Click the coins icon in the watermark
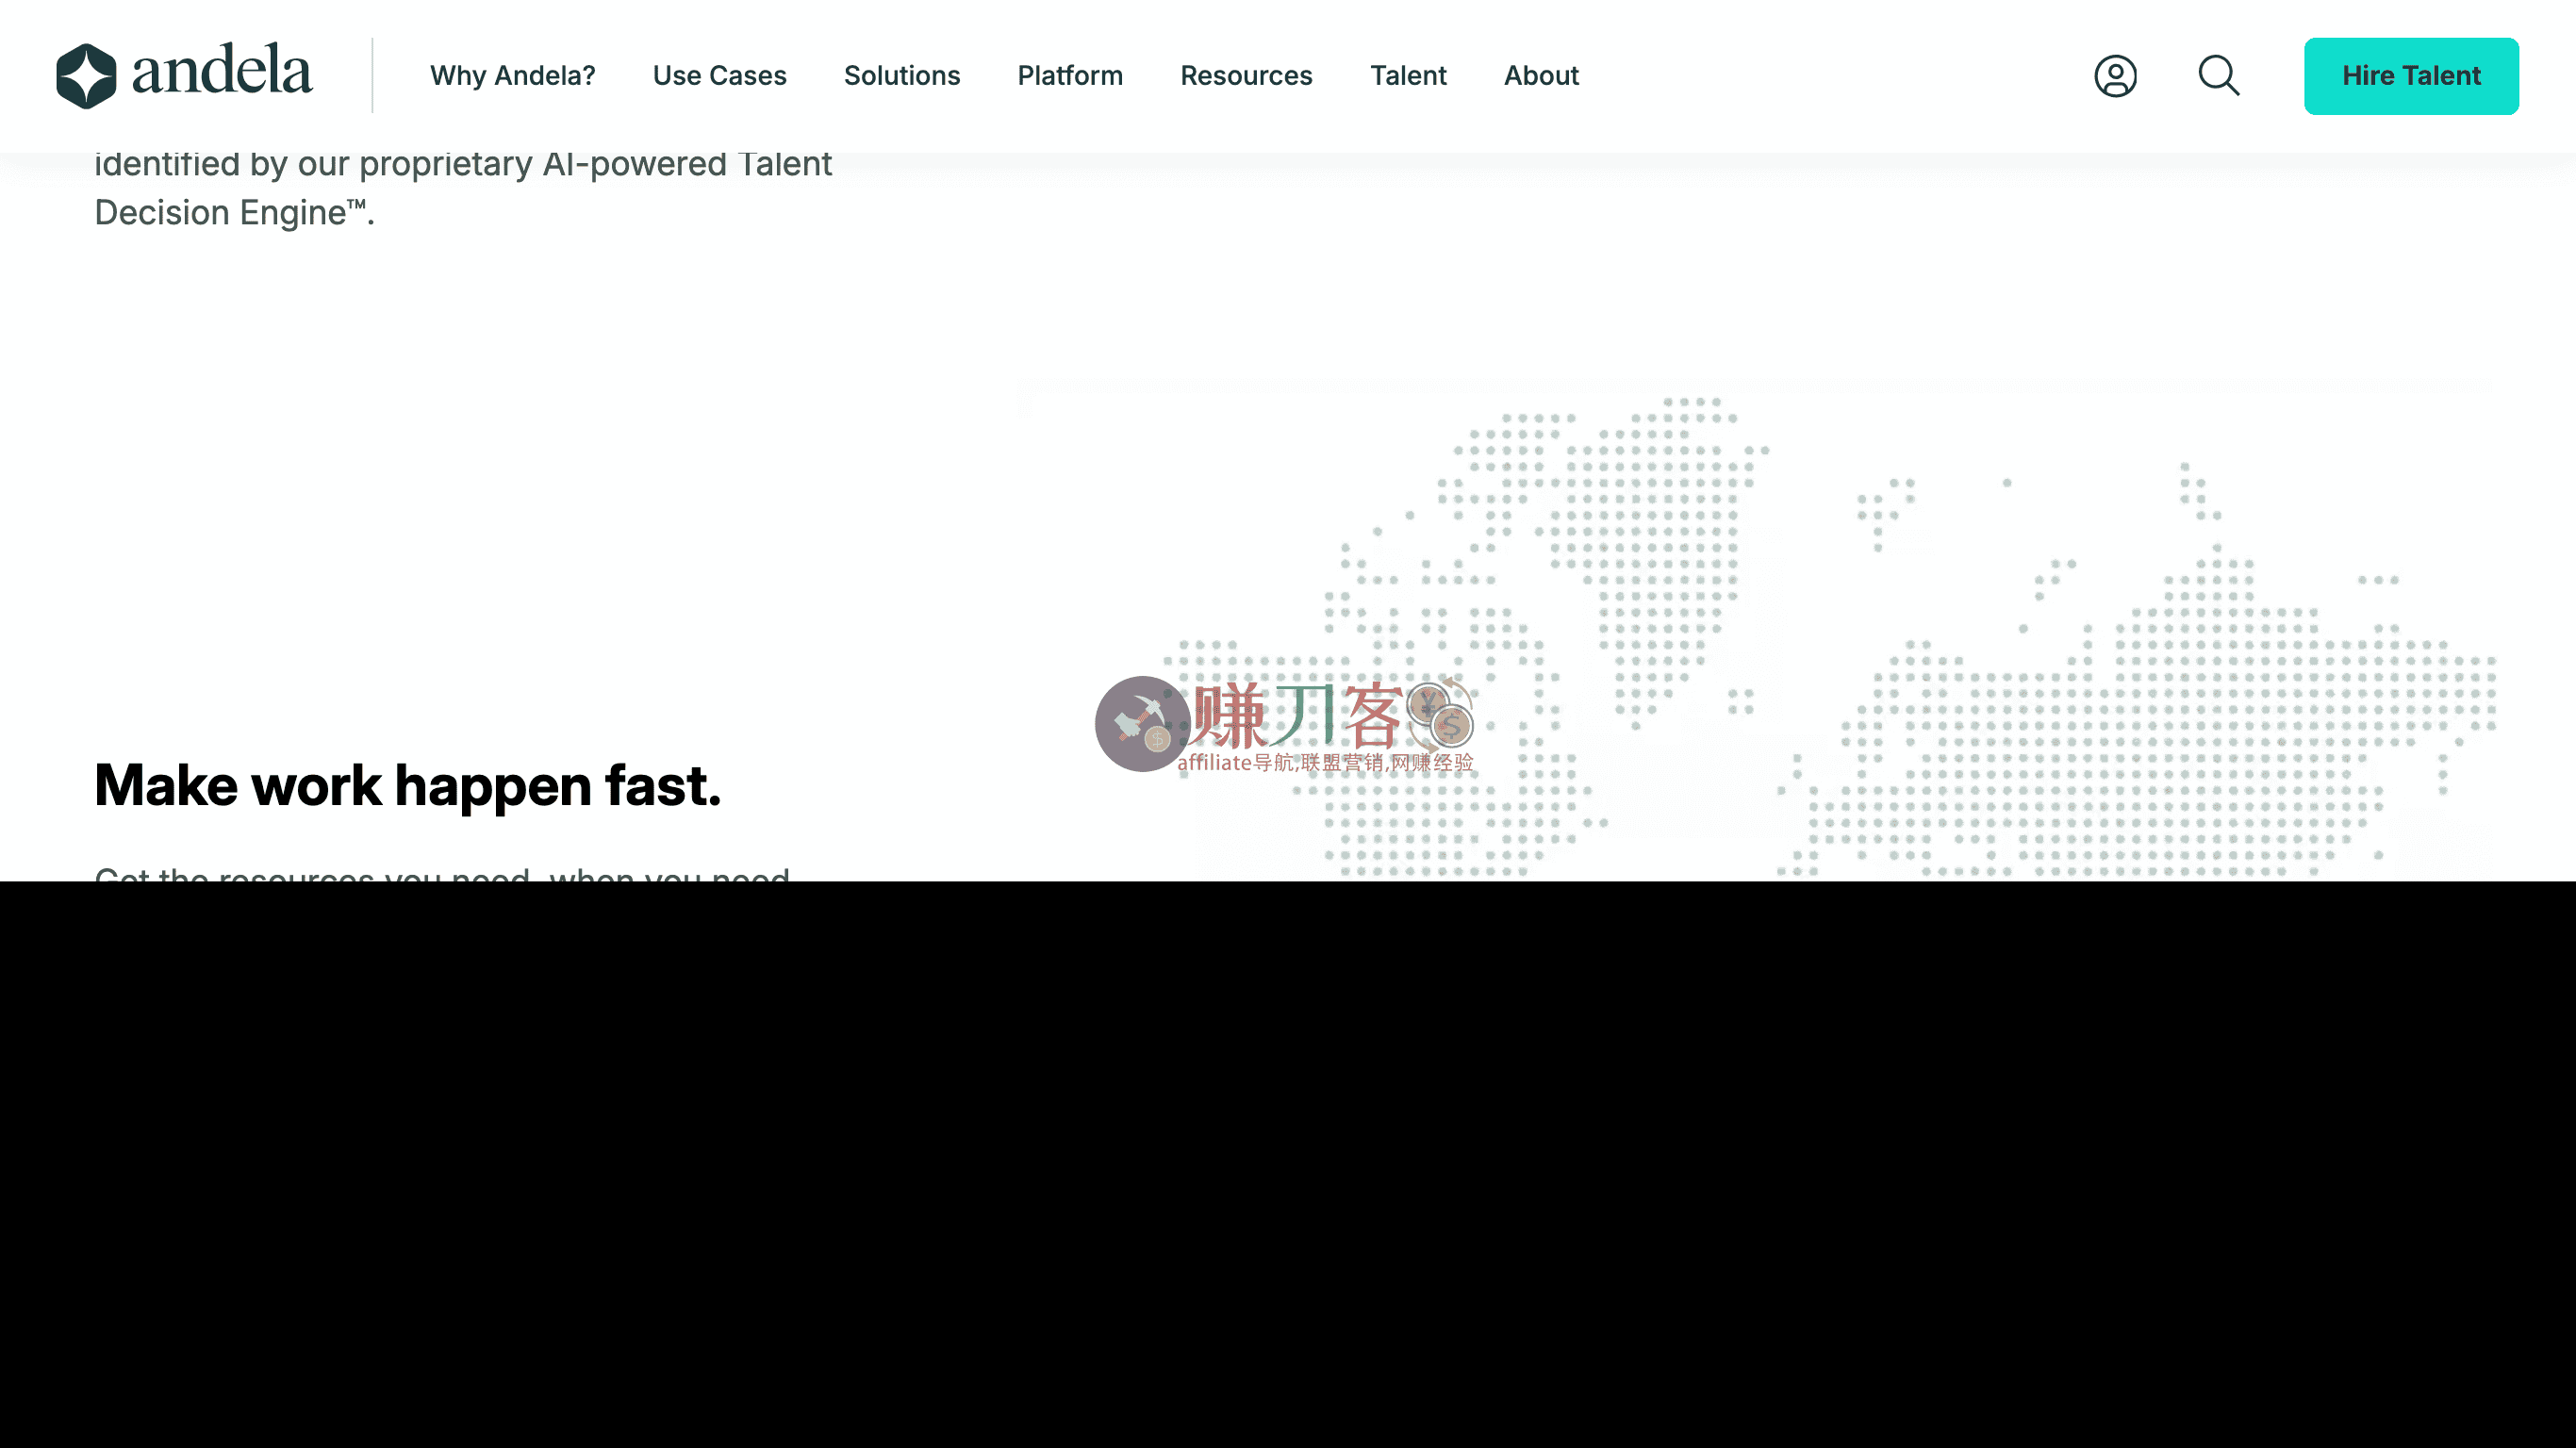This screenshot has width=2576, height=1448. tap(1441, 714)
